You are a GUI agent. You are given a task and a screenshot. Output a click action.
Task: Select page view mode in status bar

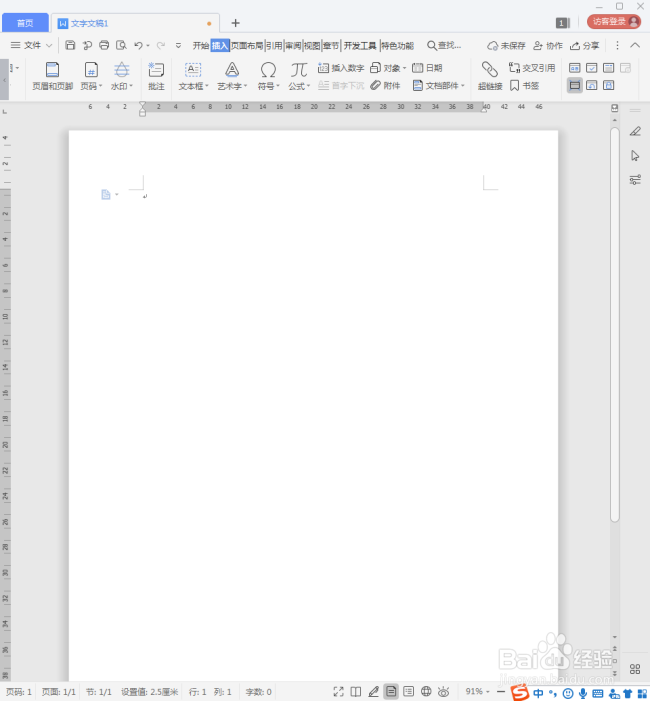pos(391,692)
